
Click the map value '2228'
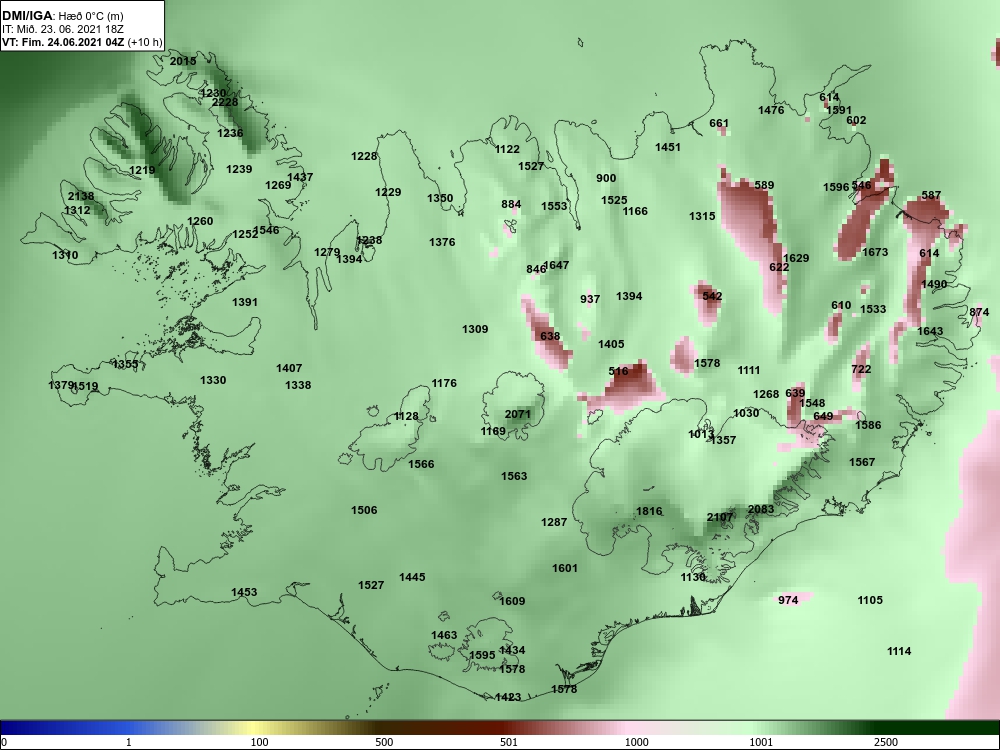224,102
